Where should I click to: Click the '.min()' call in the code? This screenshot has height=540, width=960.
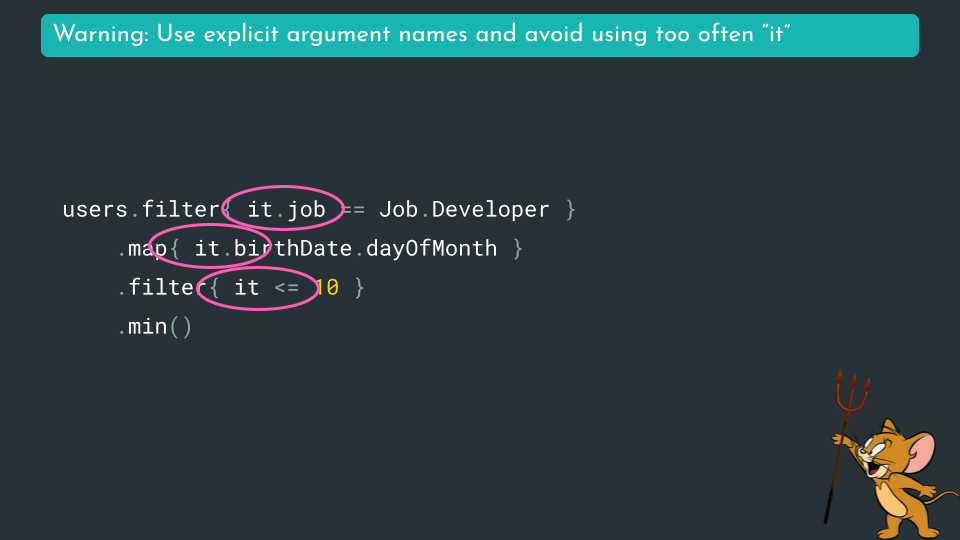(154, 327)
